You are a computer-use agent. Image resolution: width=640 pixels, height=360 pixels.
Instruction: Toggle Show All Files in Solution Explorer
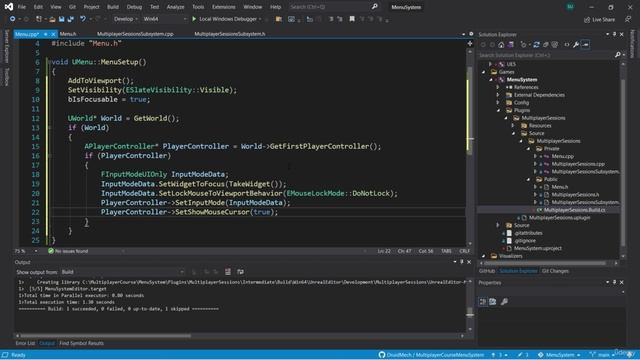tap(555, 45)
